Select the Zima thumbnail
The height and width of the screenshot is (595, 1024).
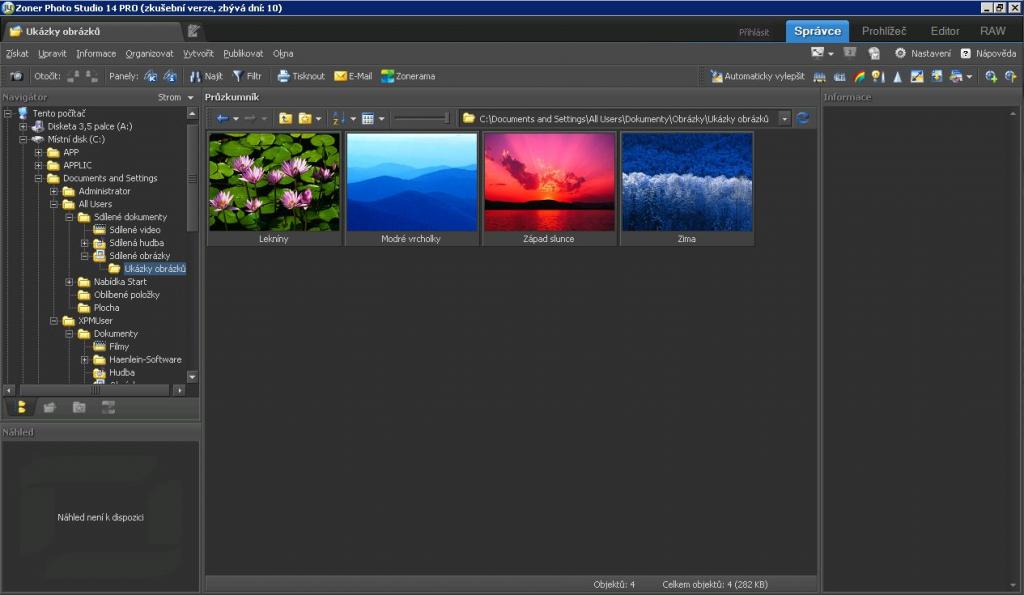(x=687, y=189)
